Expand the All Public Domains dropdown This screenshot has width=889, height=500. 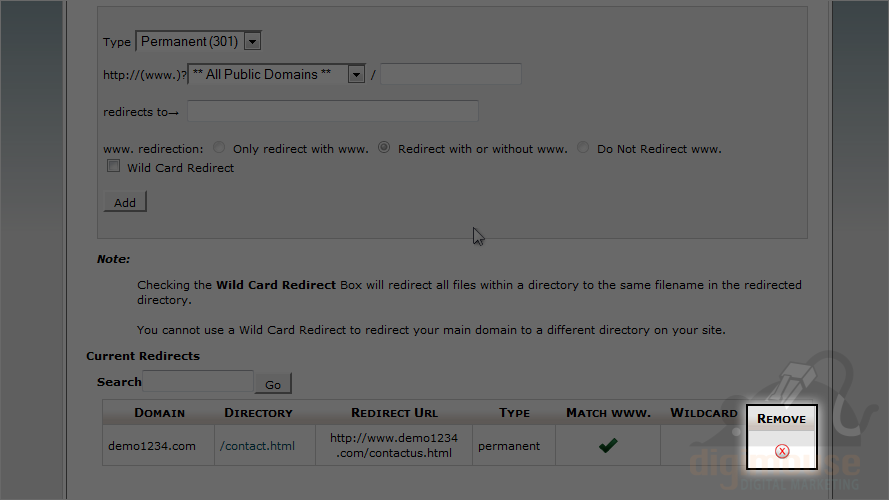(276, 74)
